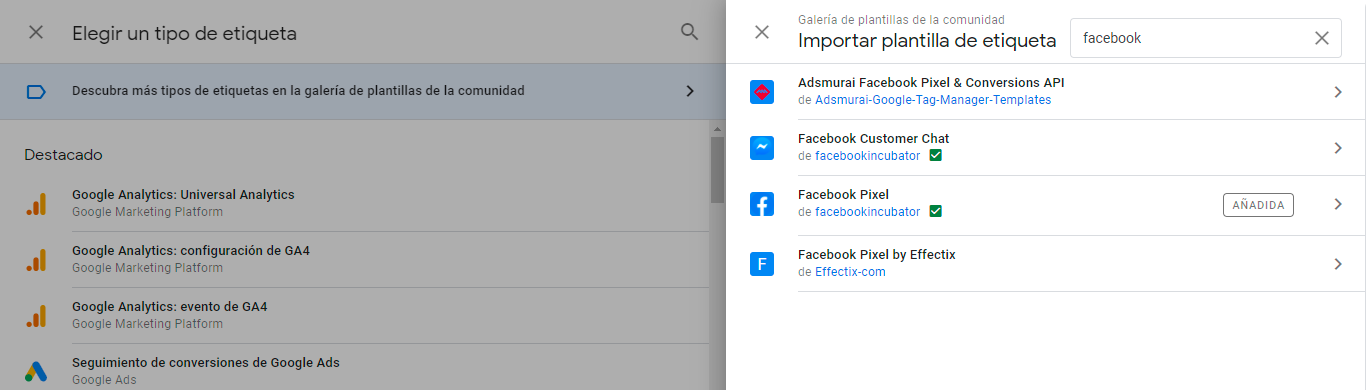
Task: Click the GA4 event analytics icon
Action: 36,315
